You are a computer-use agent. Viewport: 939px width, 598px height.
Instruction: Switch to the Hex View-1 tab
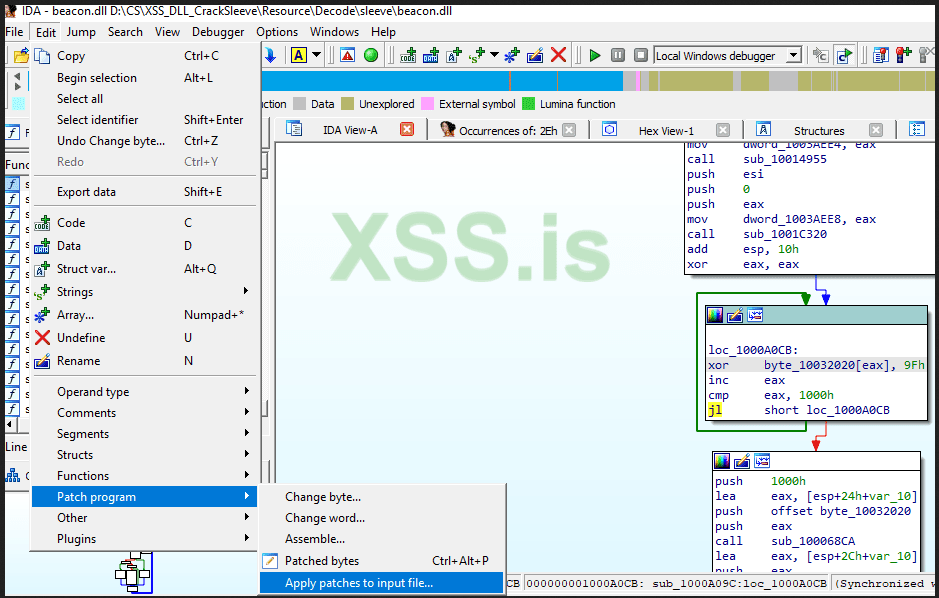tap(666, 130)
